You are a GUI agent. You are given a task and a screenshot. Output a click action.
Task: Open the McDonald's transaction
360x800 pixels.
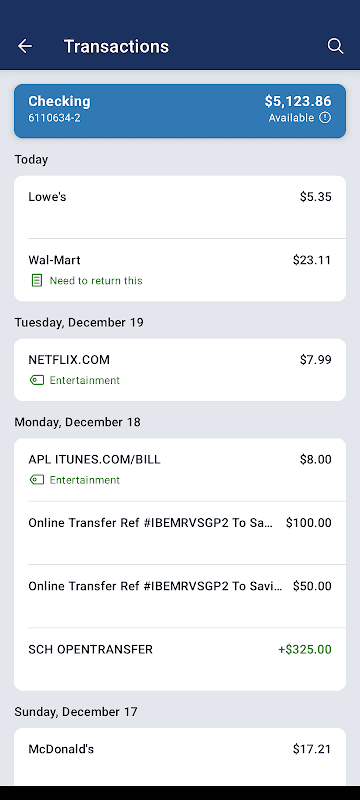pyautogui.click(x=180, y=757)
